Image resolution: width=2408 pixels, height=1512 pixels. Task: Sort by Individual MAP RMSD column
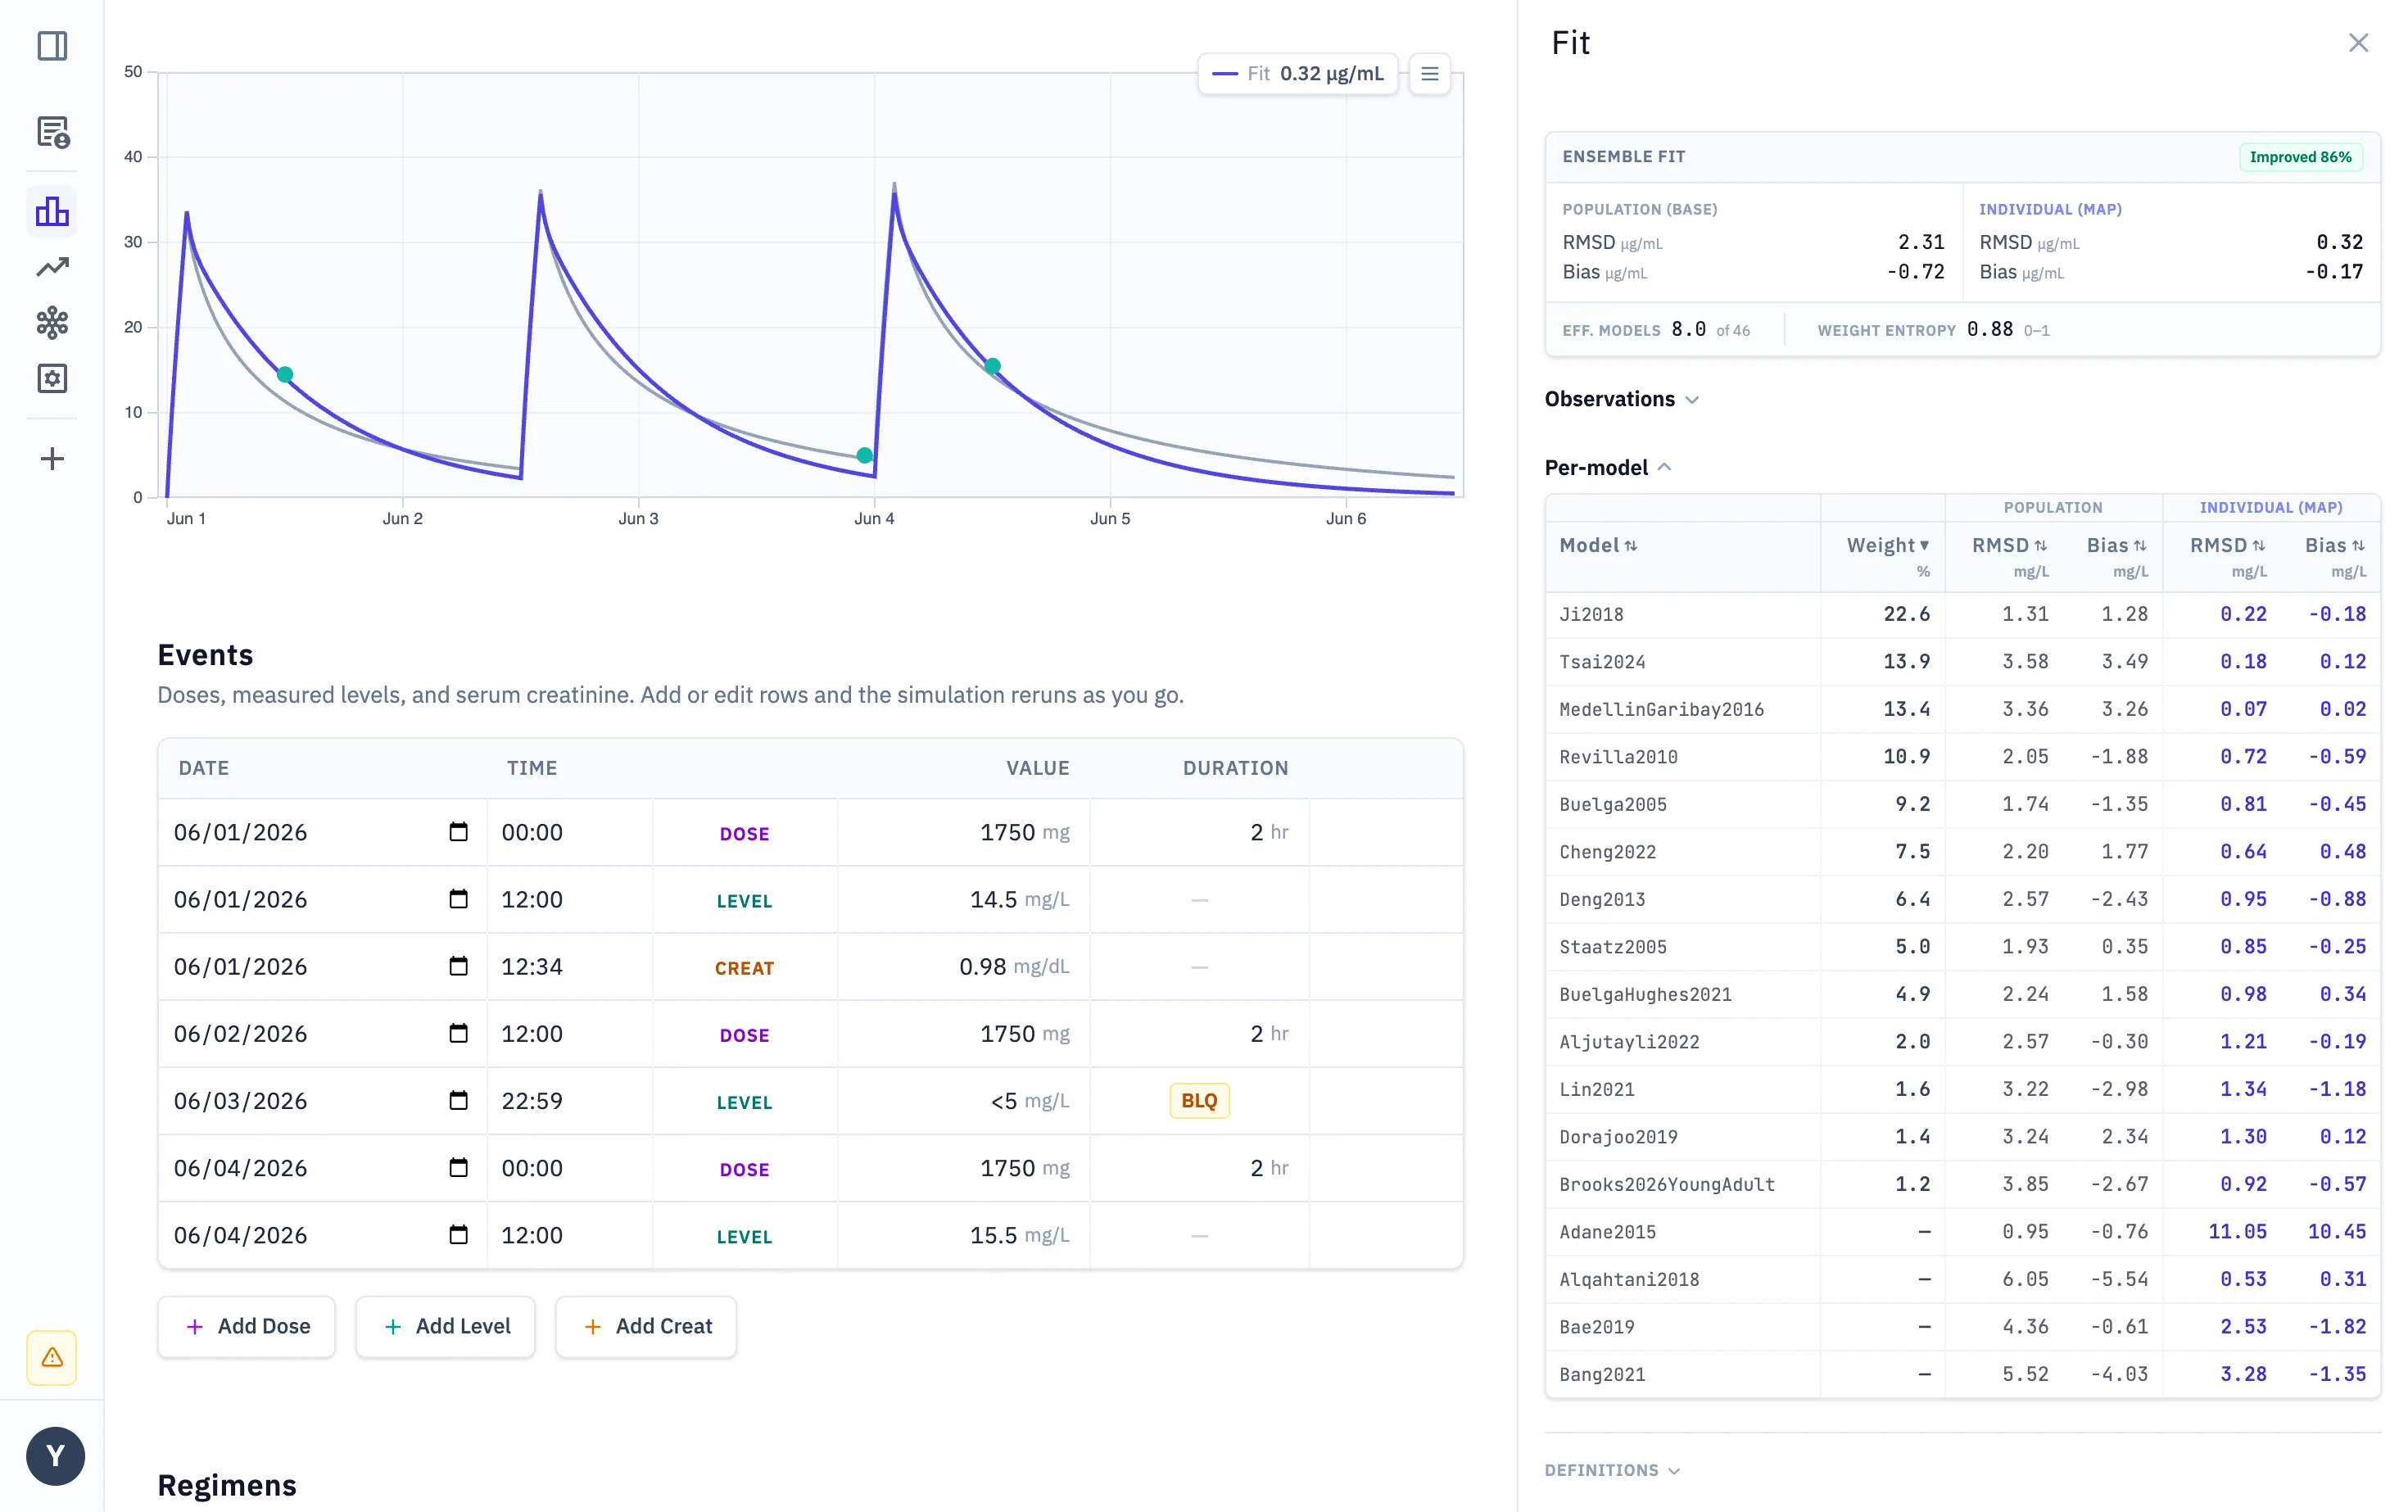click(2227, 546)
